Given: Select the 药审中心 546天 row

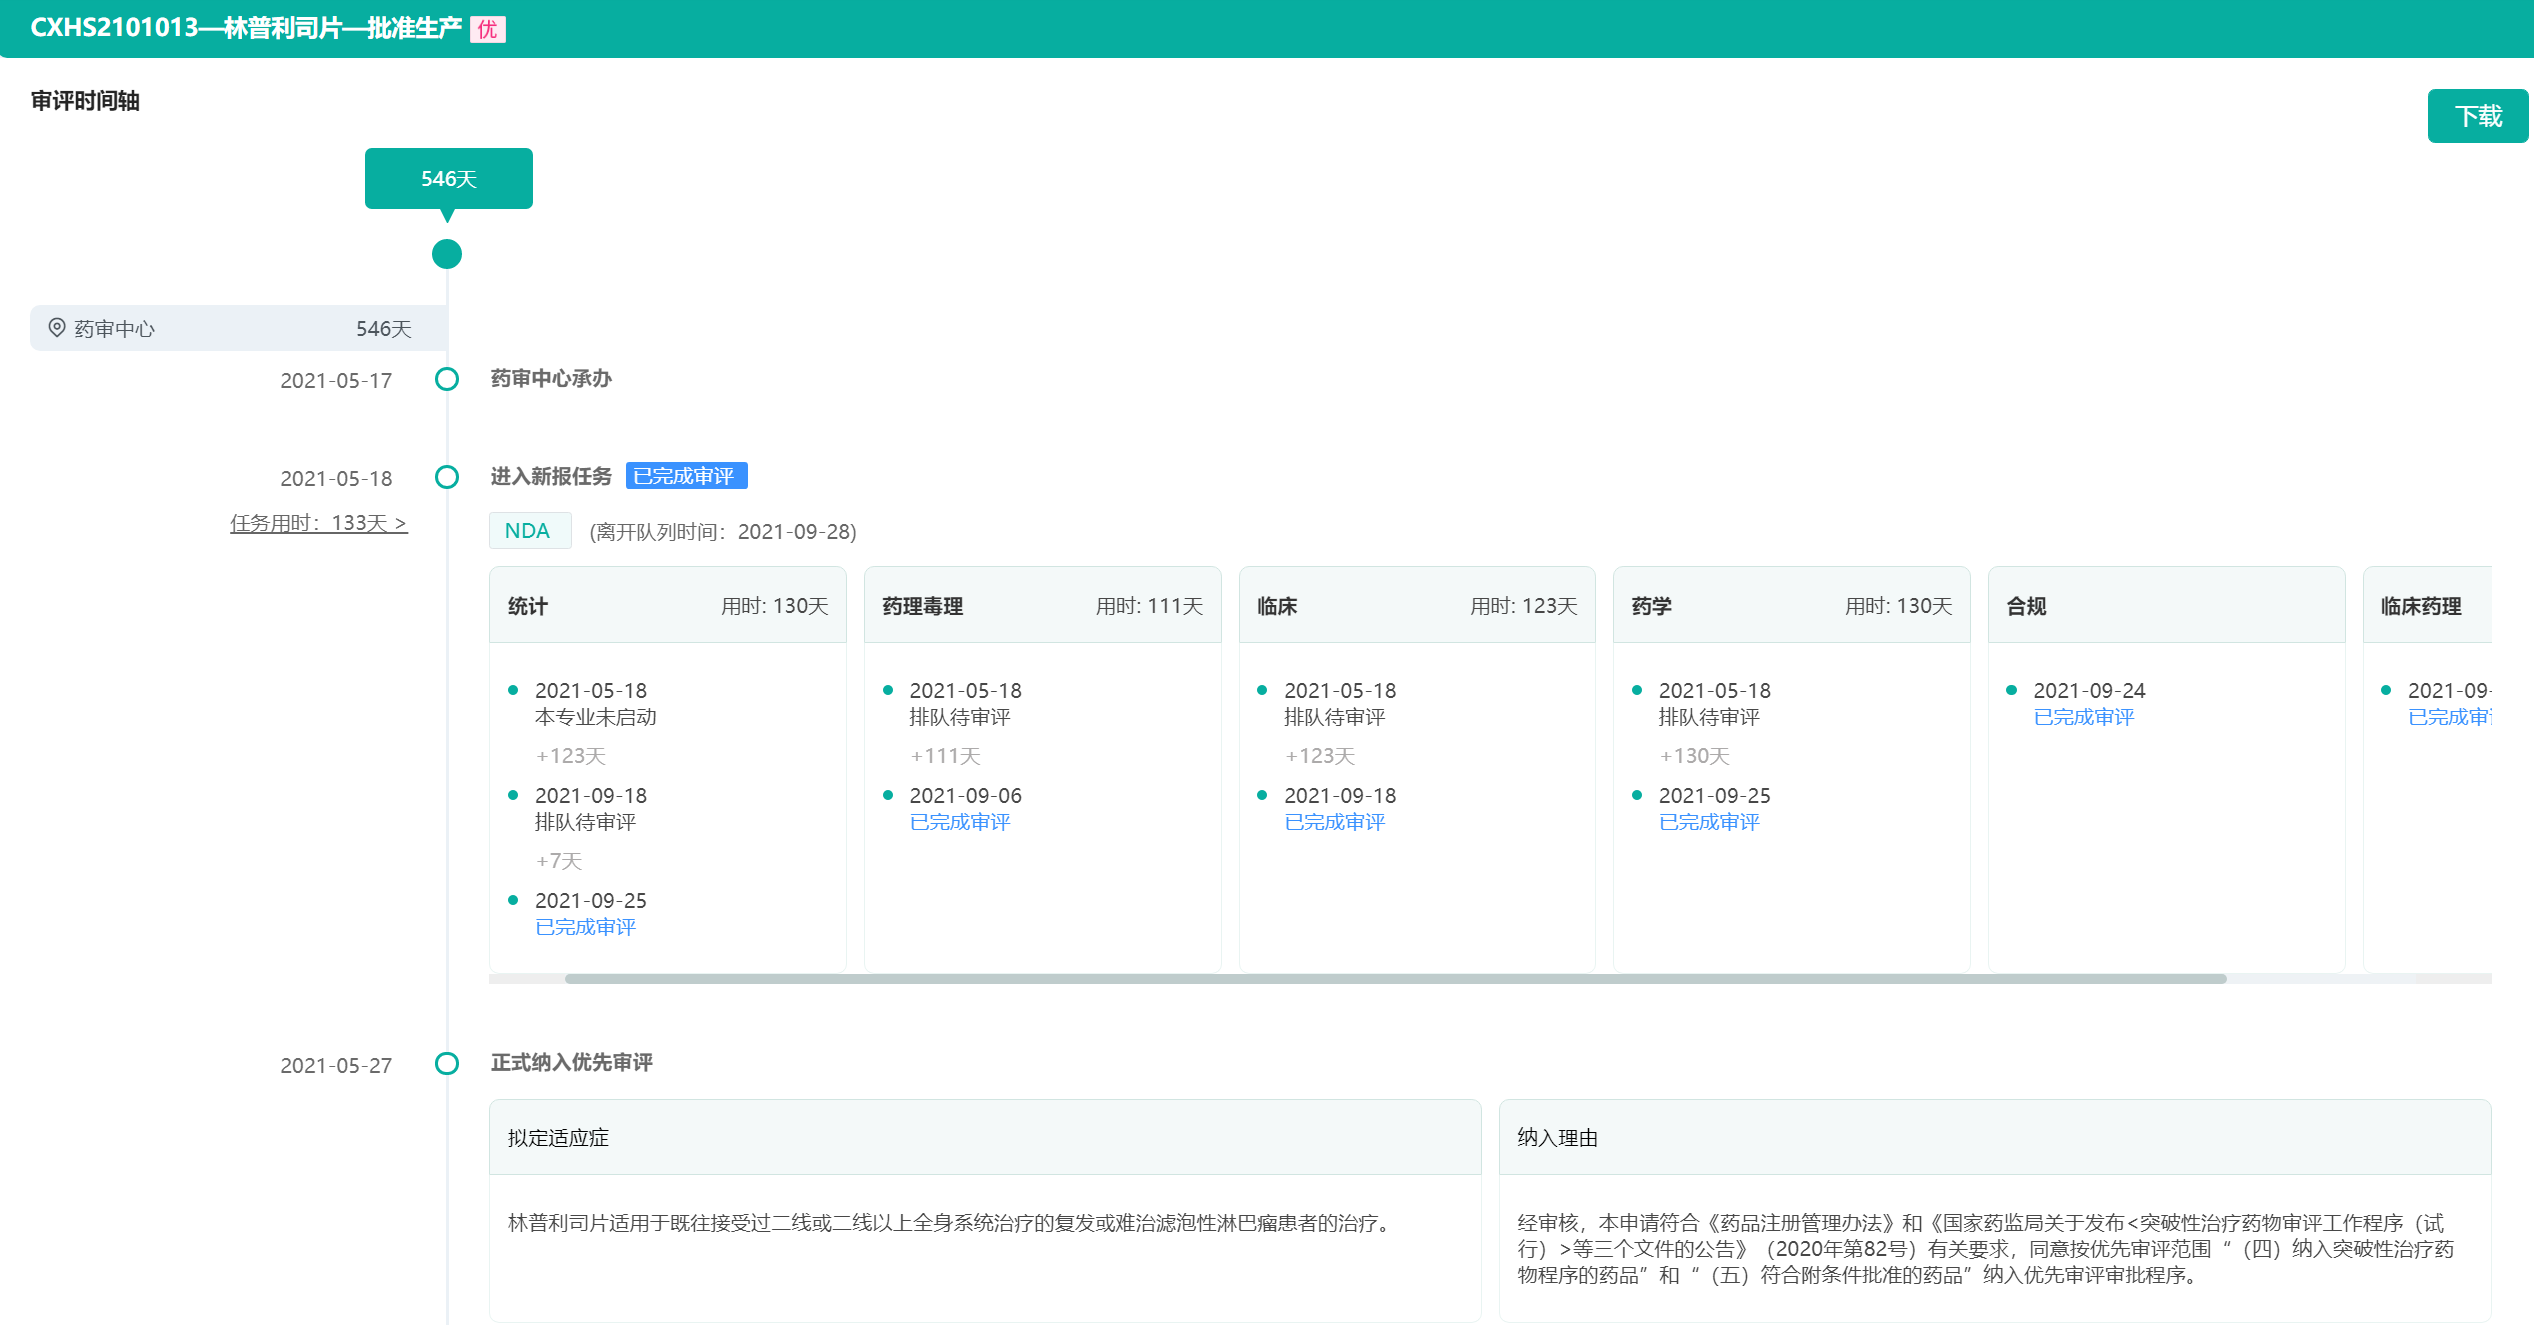Looking at the screenshot, I should 238,328.
